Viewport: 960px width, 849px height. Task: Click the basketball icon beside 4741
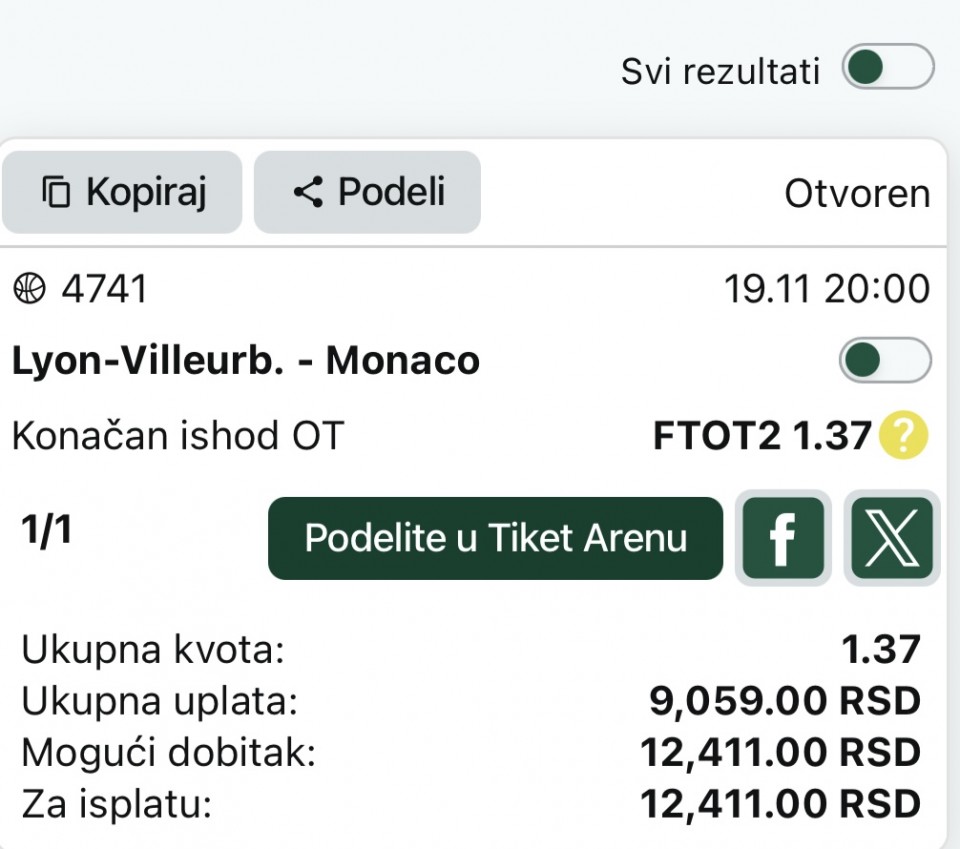click(30, 289)
